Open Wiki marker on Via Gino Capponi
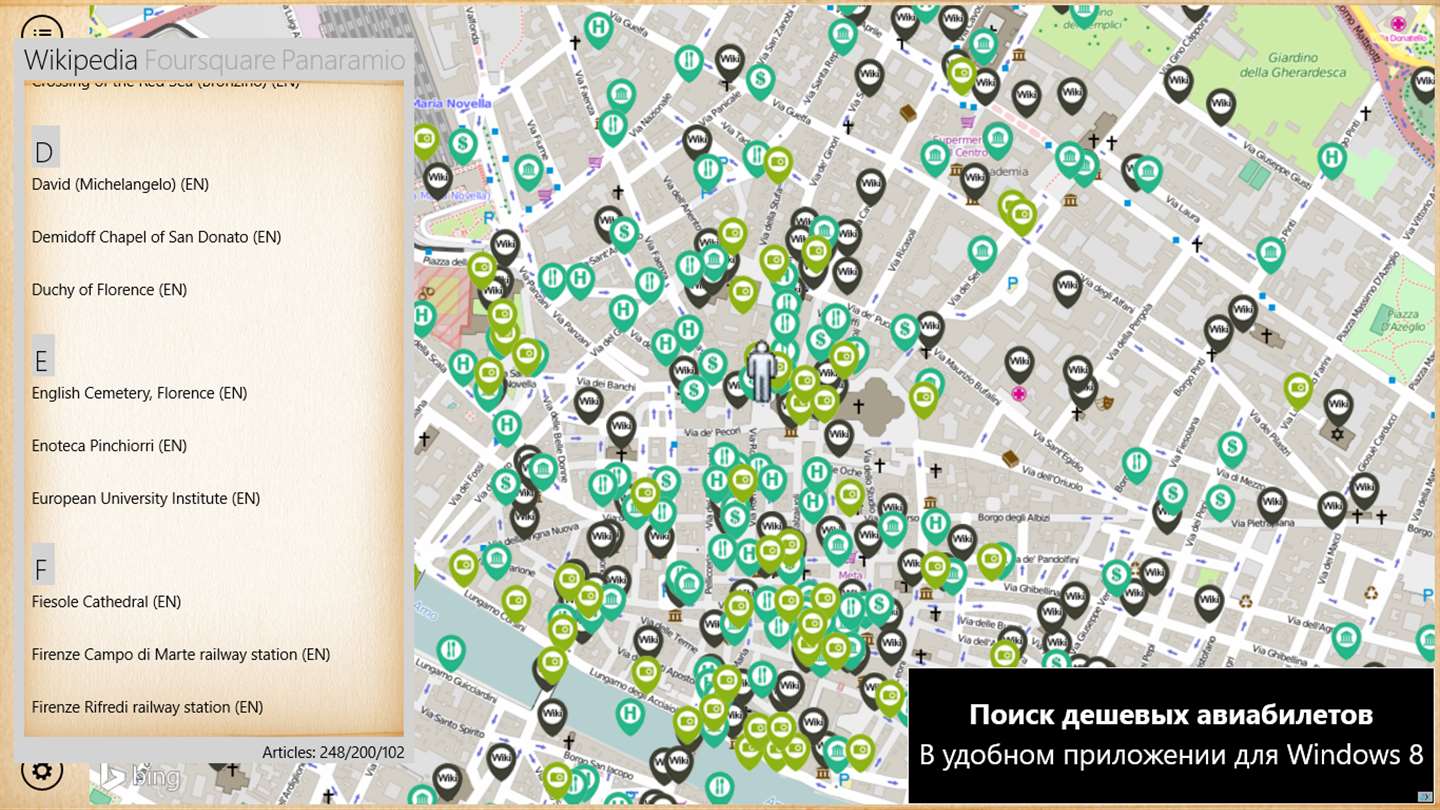 [1179, 83]
